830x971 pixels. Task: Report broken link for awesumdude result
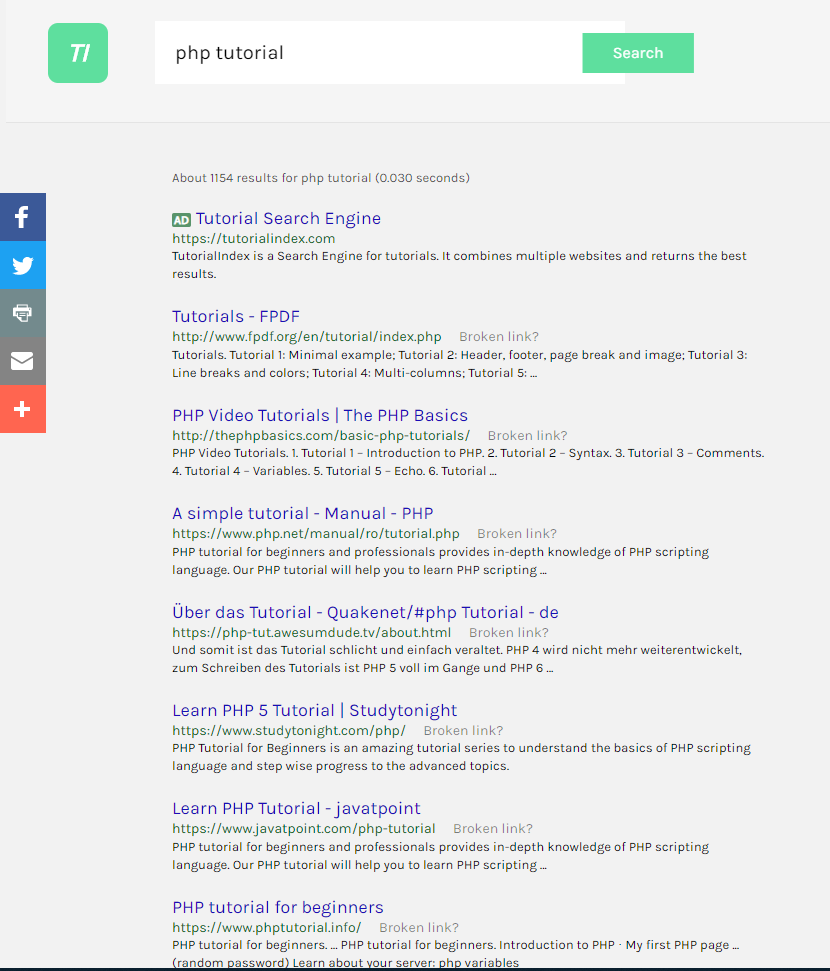click(509, 632)
